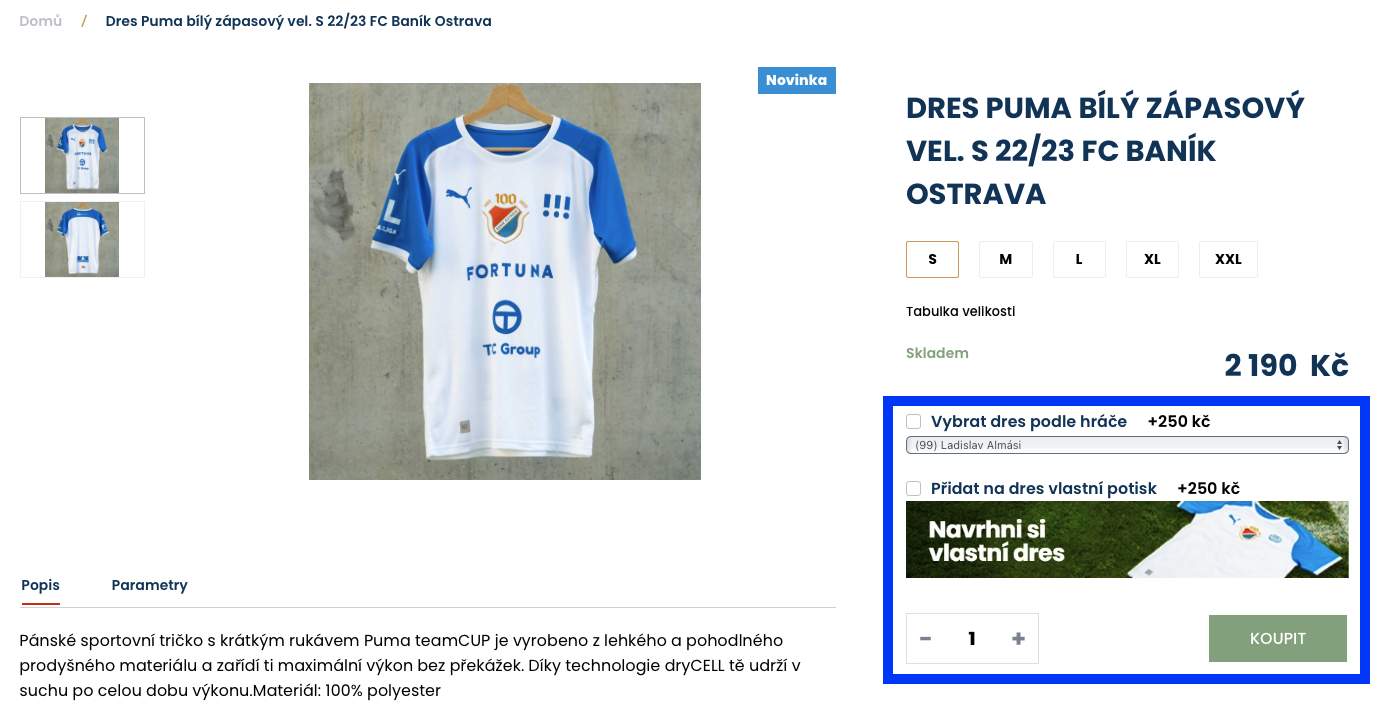Decrease quantity with the minus icon
Image resolution: width=1385 pixels, height=718 pixels.
point(926,639)
